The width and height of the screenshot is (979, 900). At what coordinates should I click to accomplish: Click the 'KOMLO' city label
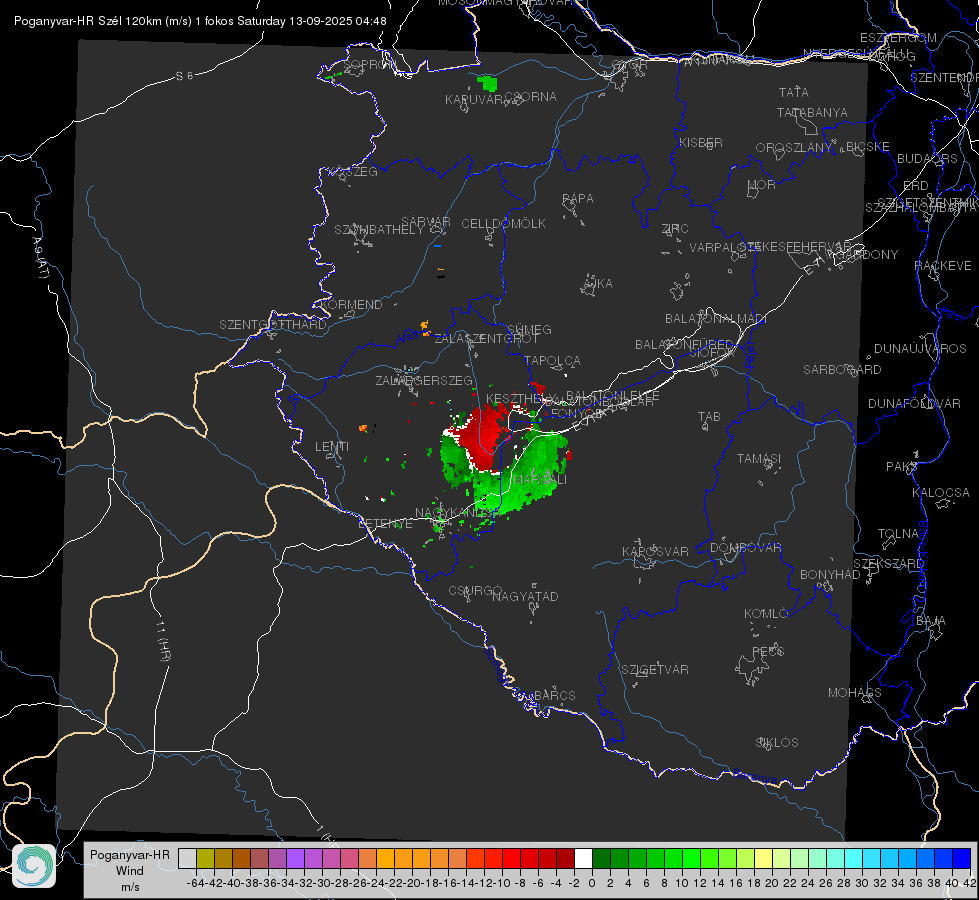pyautogui.click(x=766, y=614)
